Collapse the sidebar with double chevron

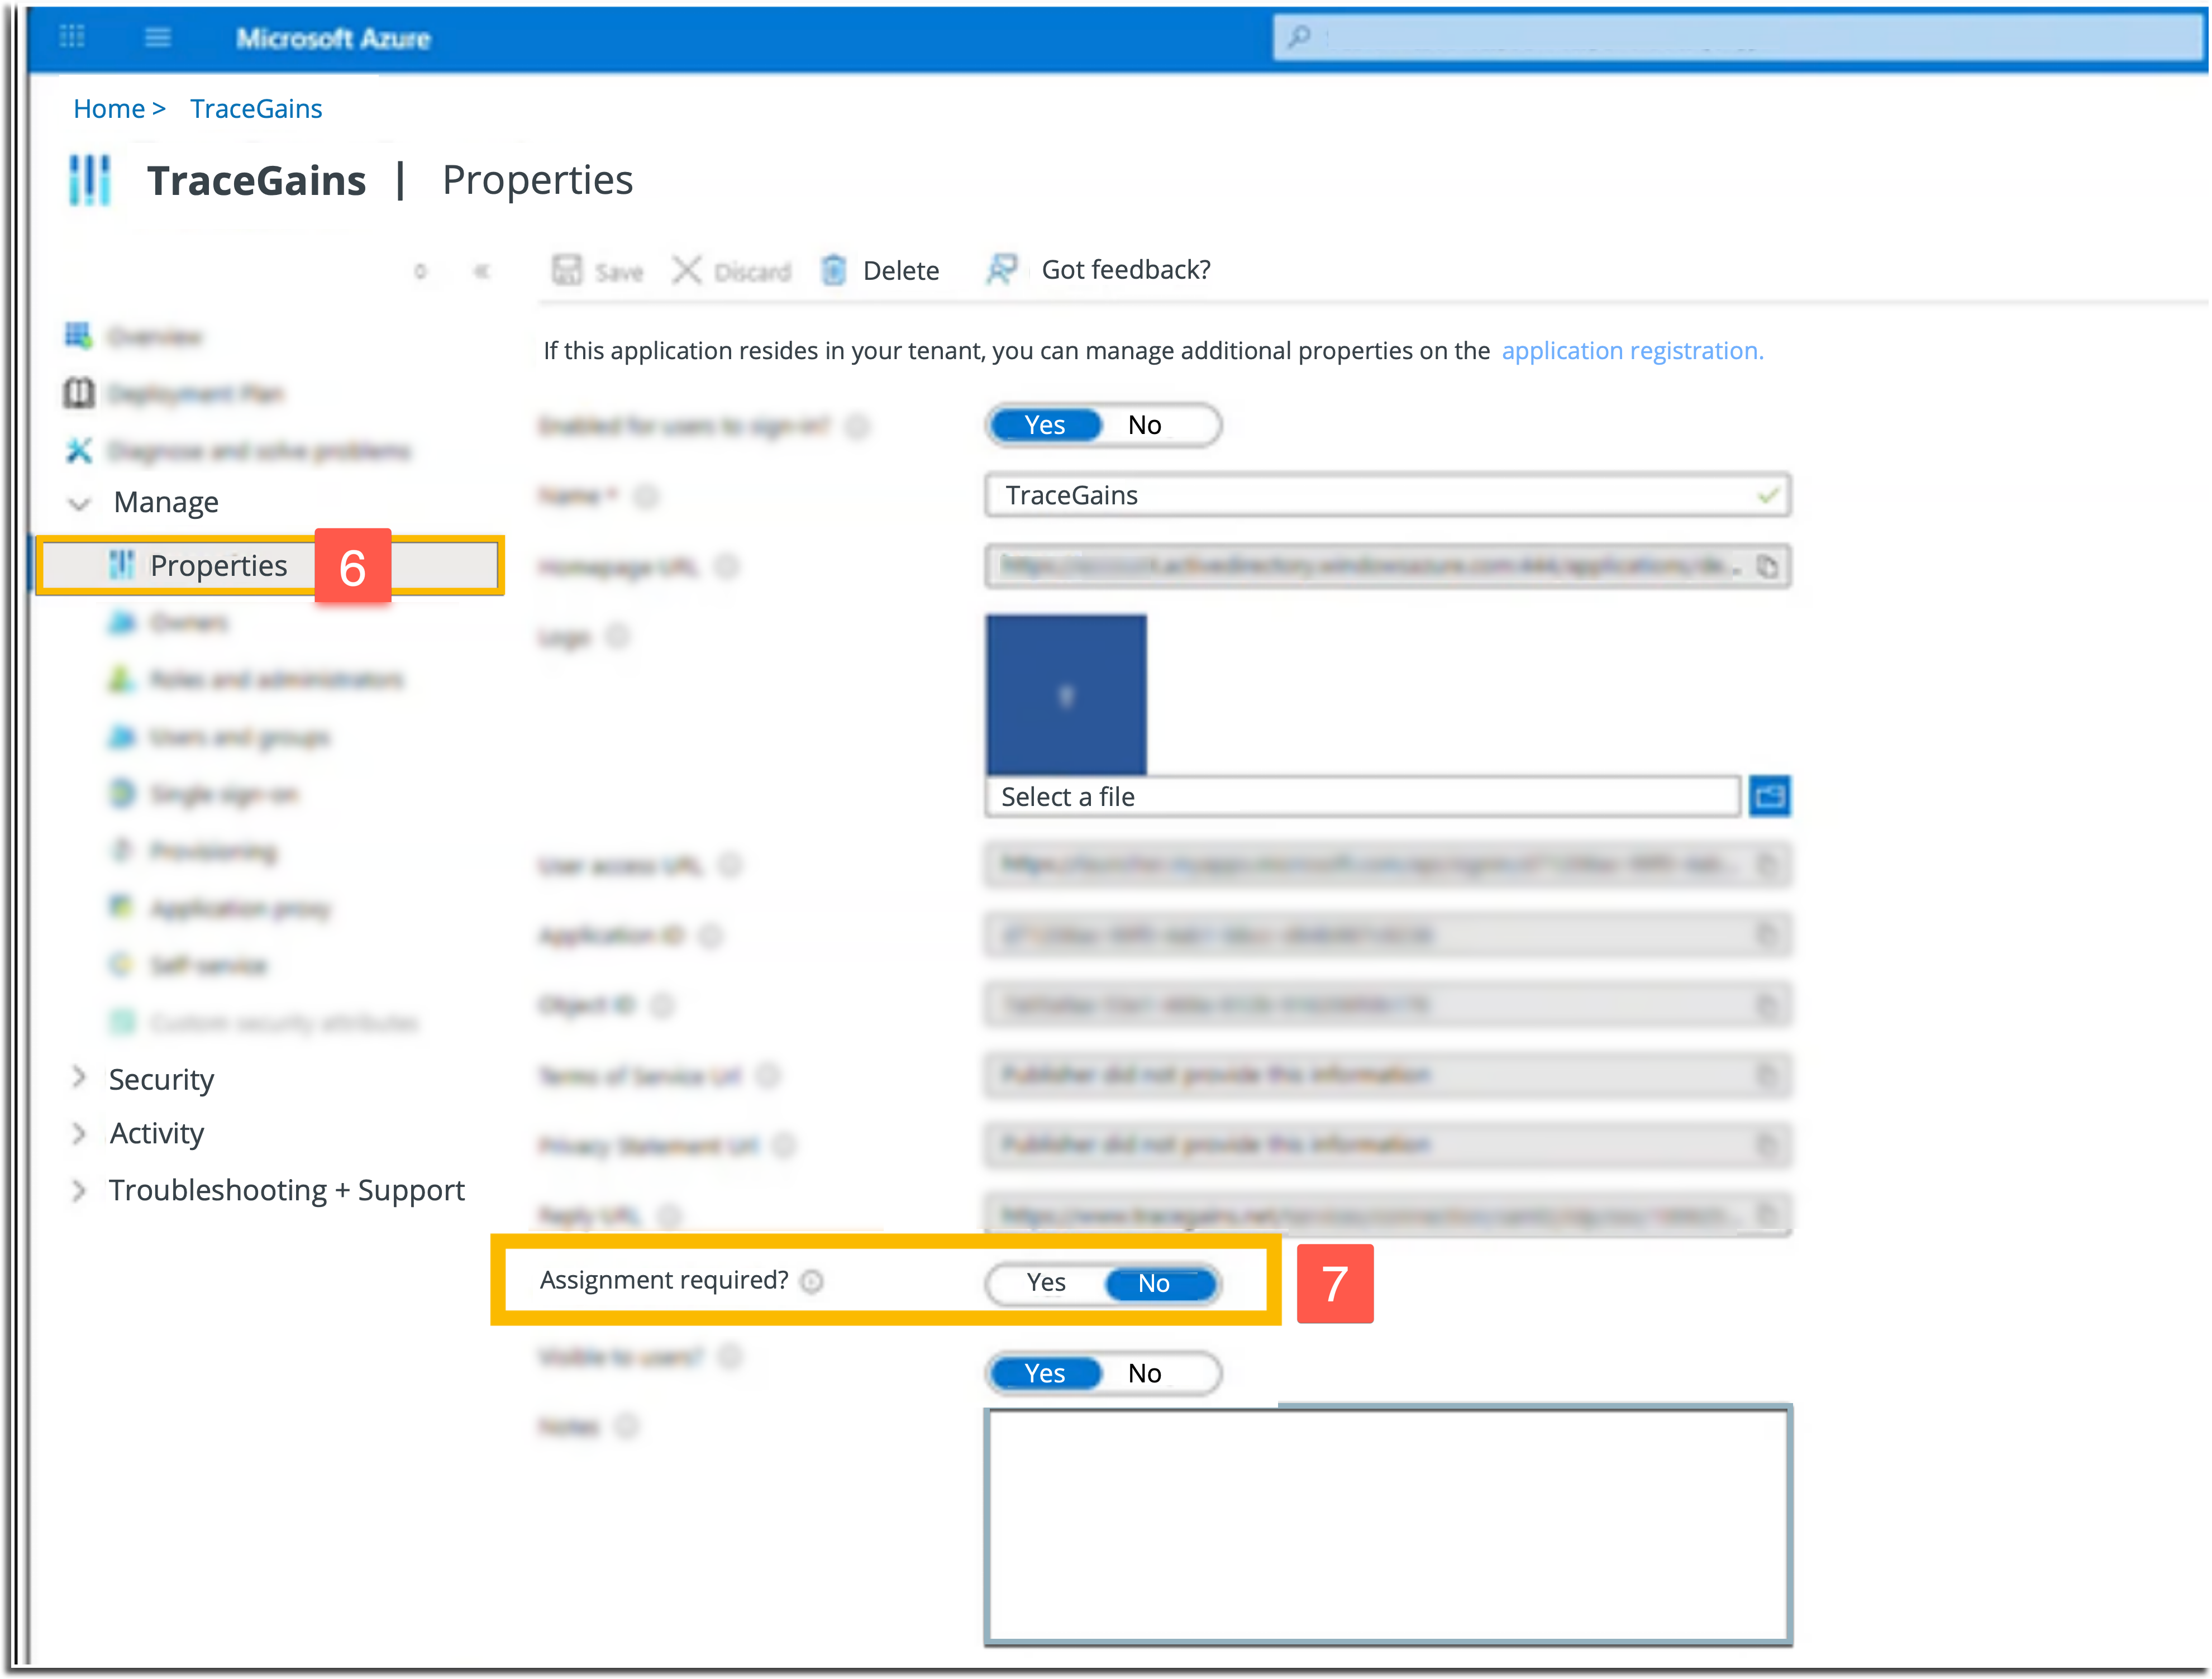[x=482, y=271]
